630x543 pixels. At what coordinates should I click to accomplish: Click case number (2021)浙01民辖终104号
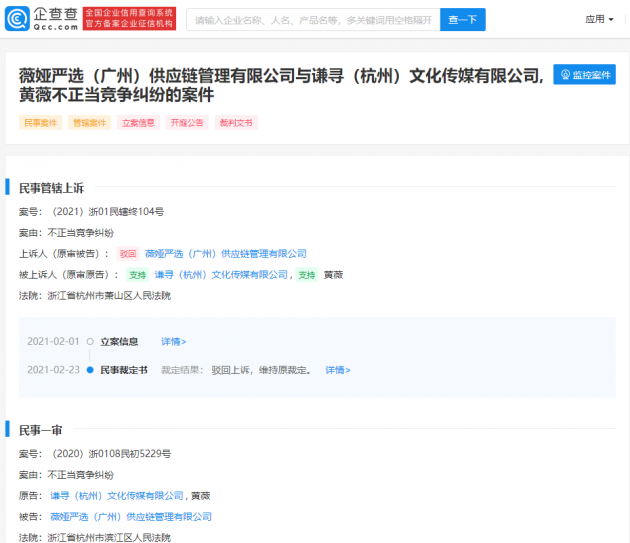point(107,211)
